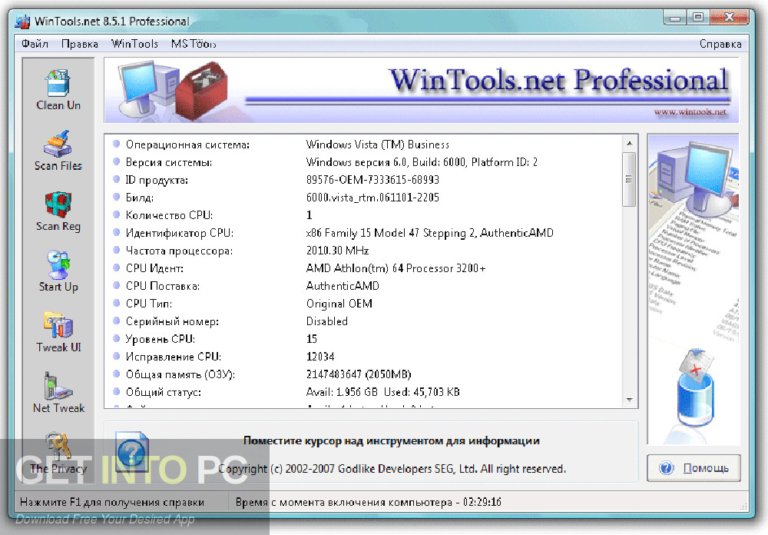Click the computer illustration in right panel
This screenshot has height=535, width=768.
click(695, 179)
